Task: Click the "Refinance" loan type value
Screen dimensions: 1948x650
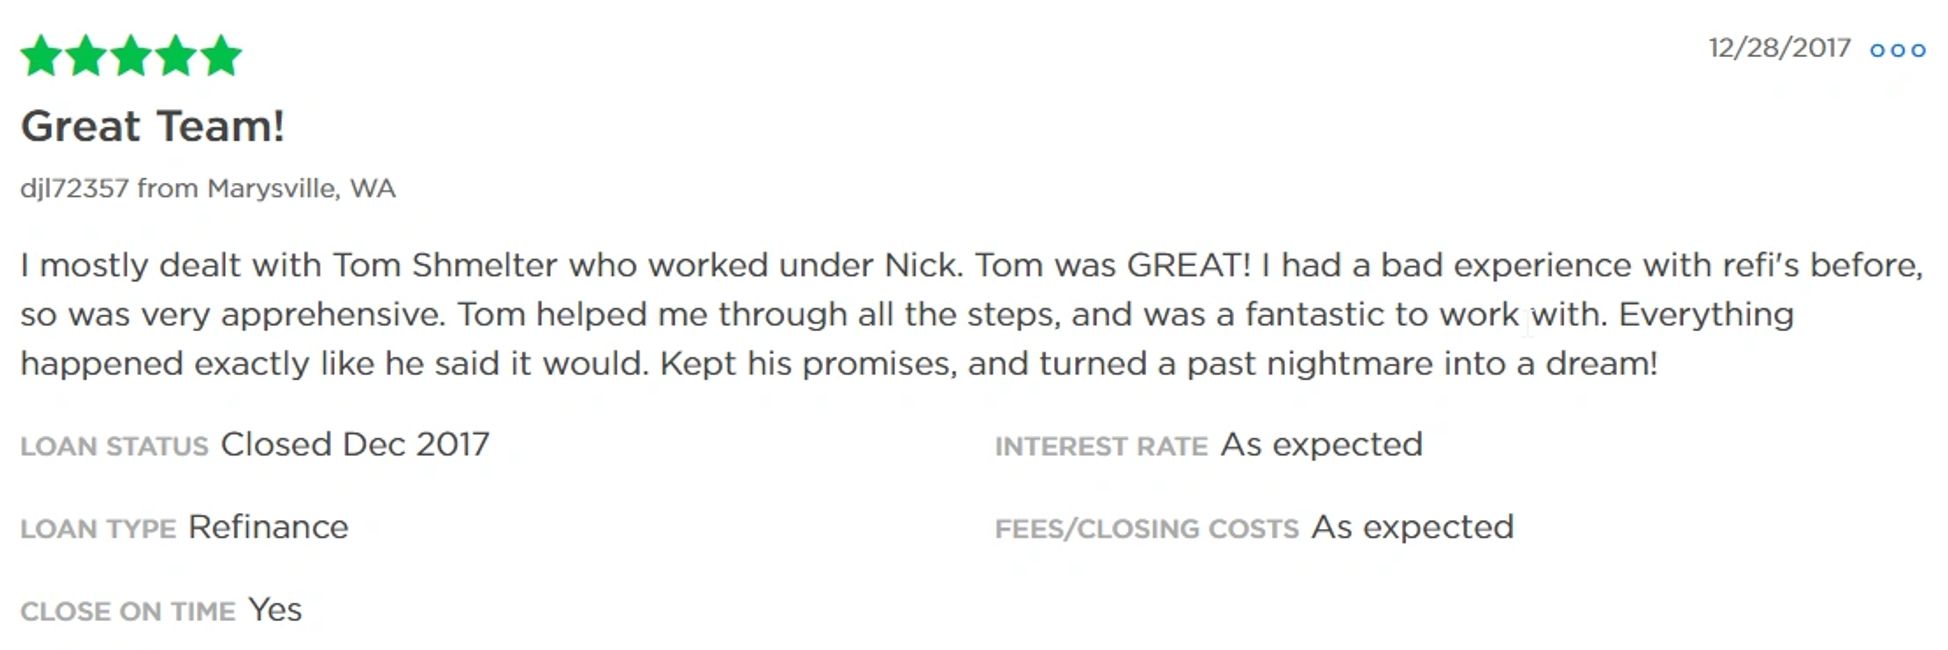Action: tap(268, 527)
